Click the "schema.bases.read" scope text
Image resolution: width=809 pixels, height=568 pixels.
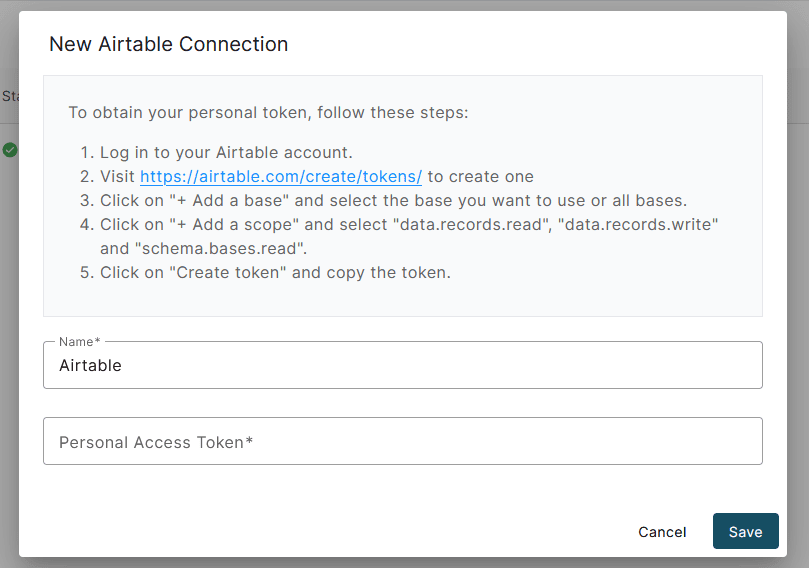click(219, 249)
